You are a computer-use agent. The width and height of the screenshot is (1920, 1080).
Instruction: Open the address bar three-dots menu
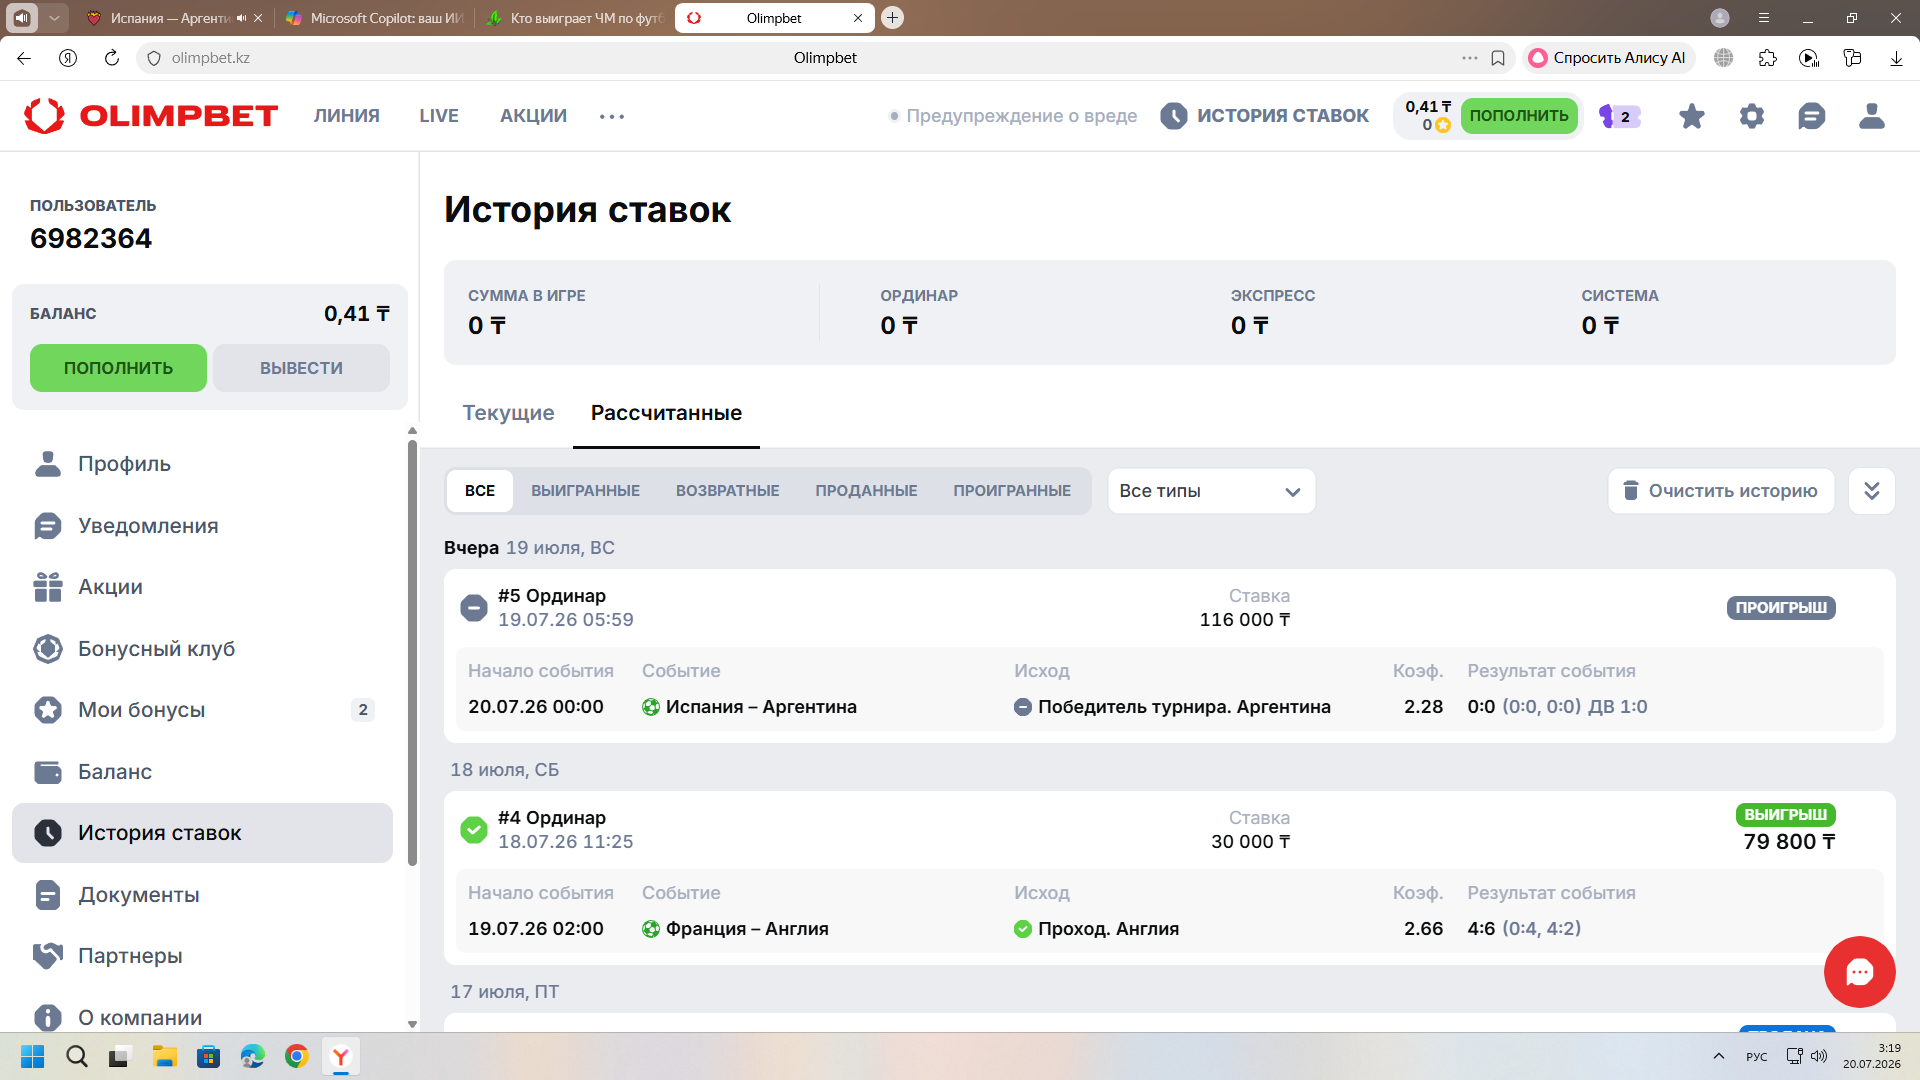[1469, 58]
